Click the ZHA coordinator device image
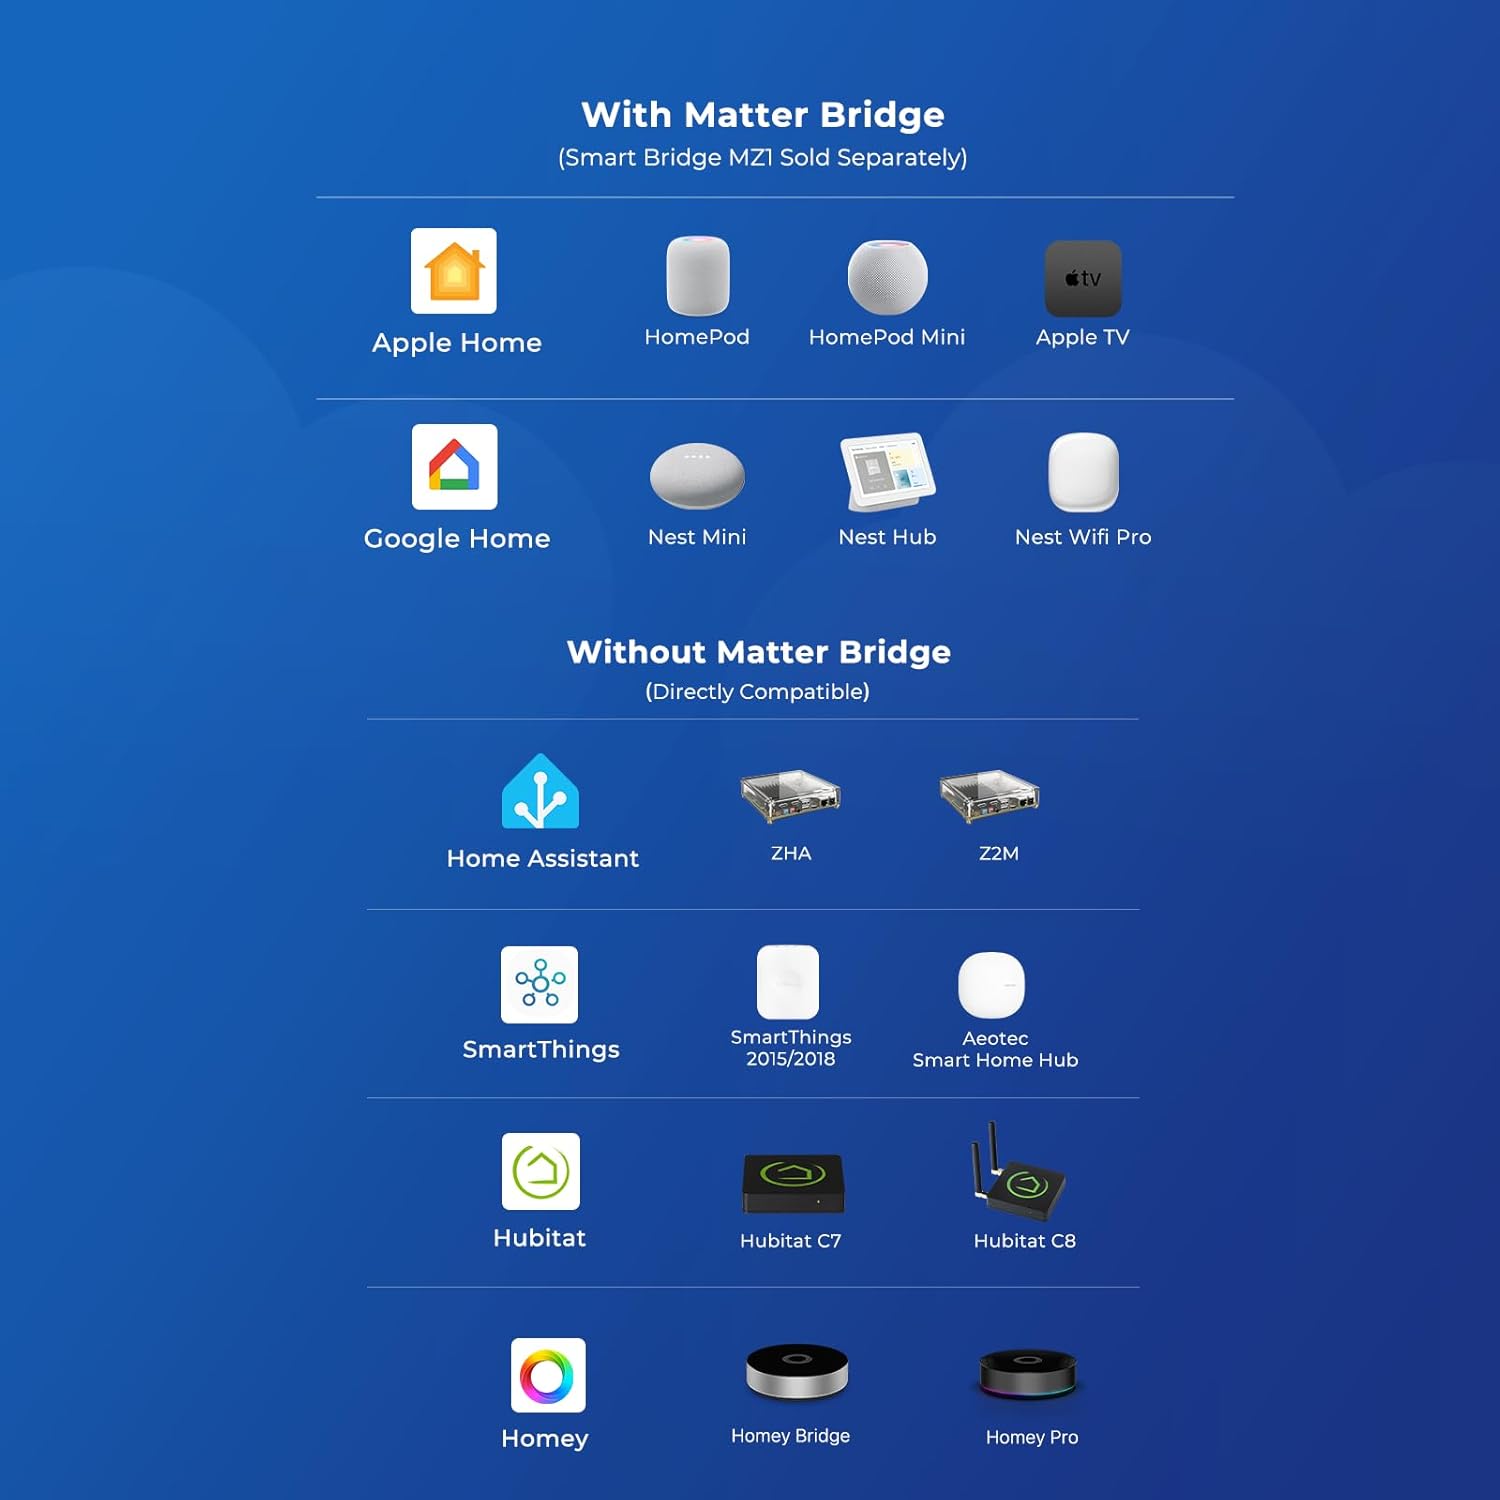Viewport: 1500px width, 1500px height. pos(790,796)
